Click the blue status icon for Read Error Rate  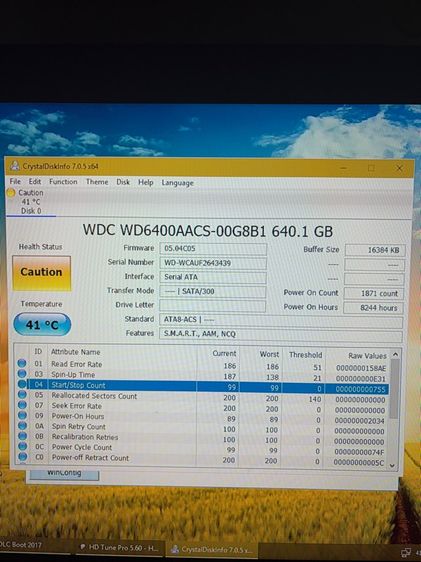click(x=22, y=363)
